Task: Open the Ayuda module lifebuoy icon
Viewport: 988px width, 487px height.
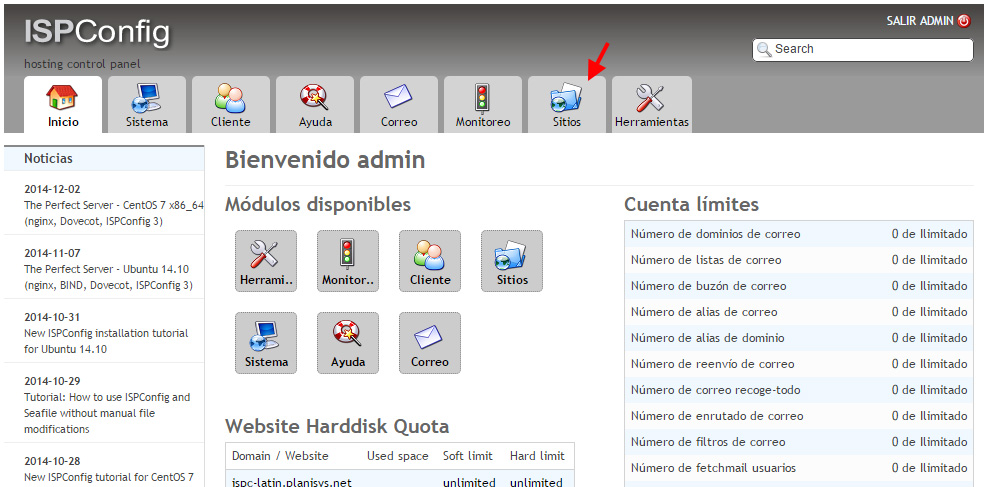Action: (x=348, y=343)
